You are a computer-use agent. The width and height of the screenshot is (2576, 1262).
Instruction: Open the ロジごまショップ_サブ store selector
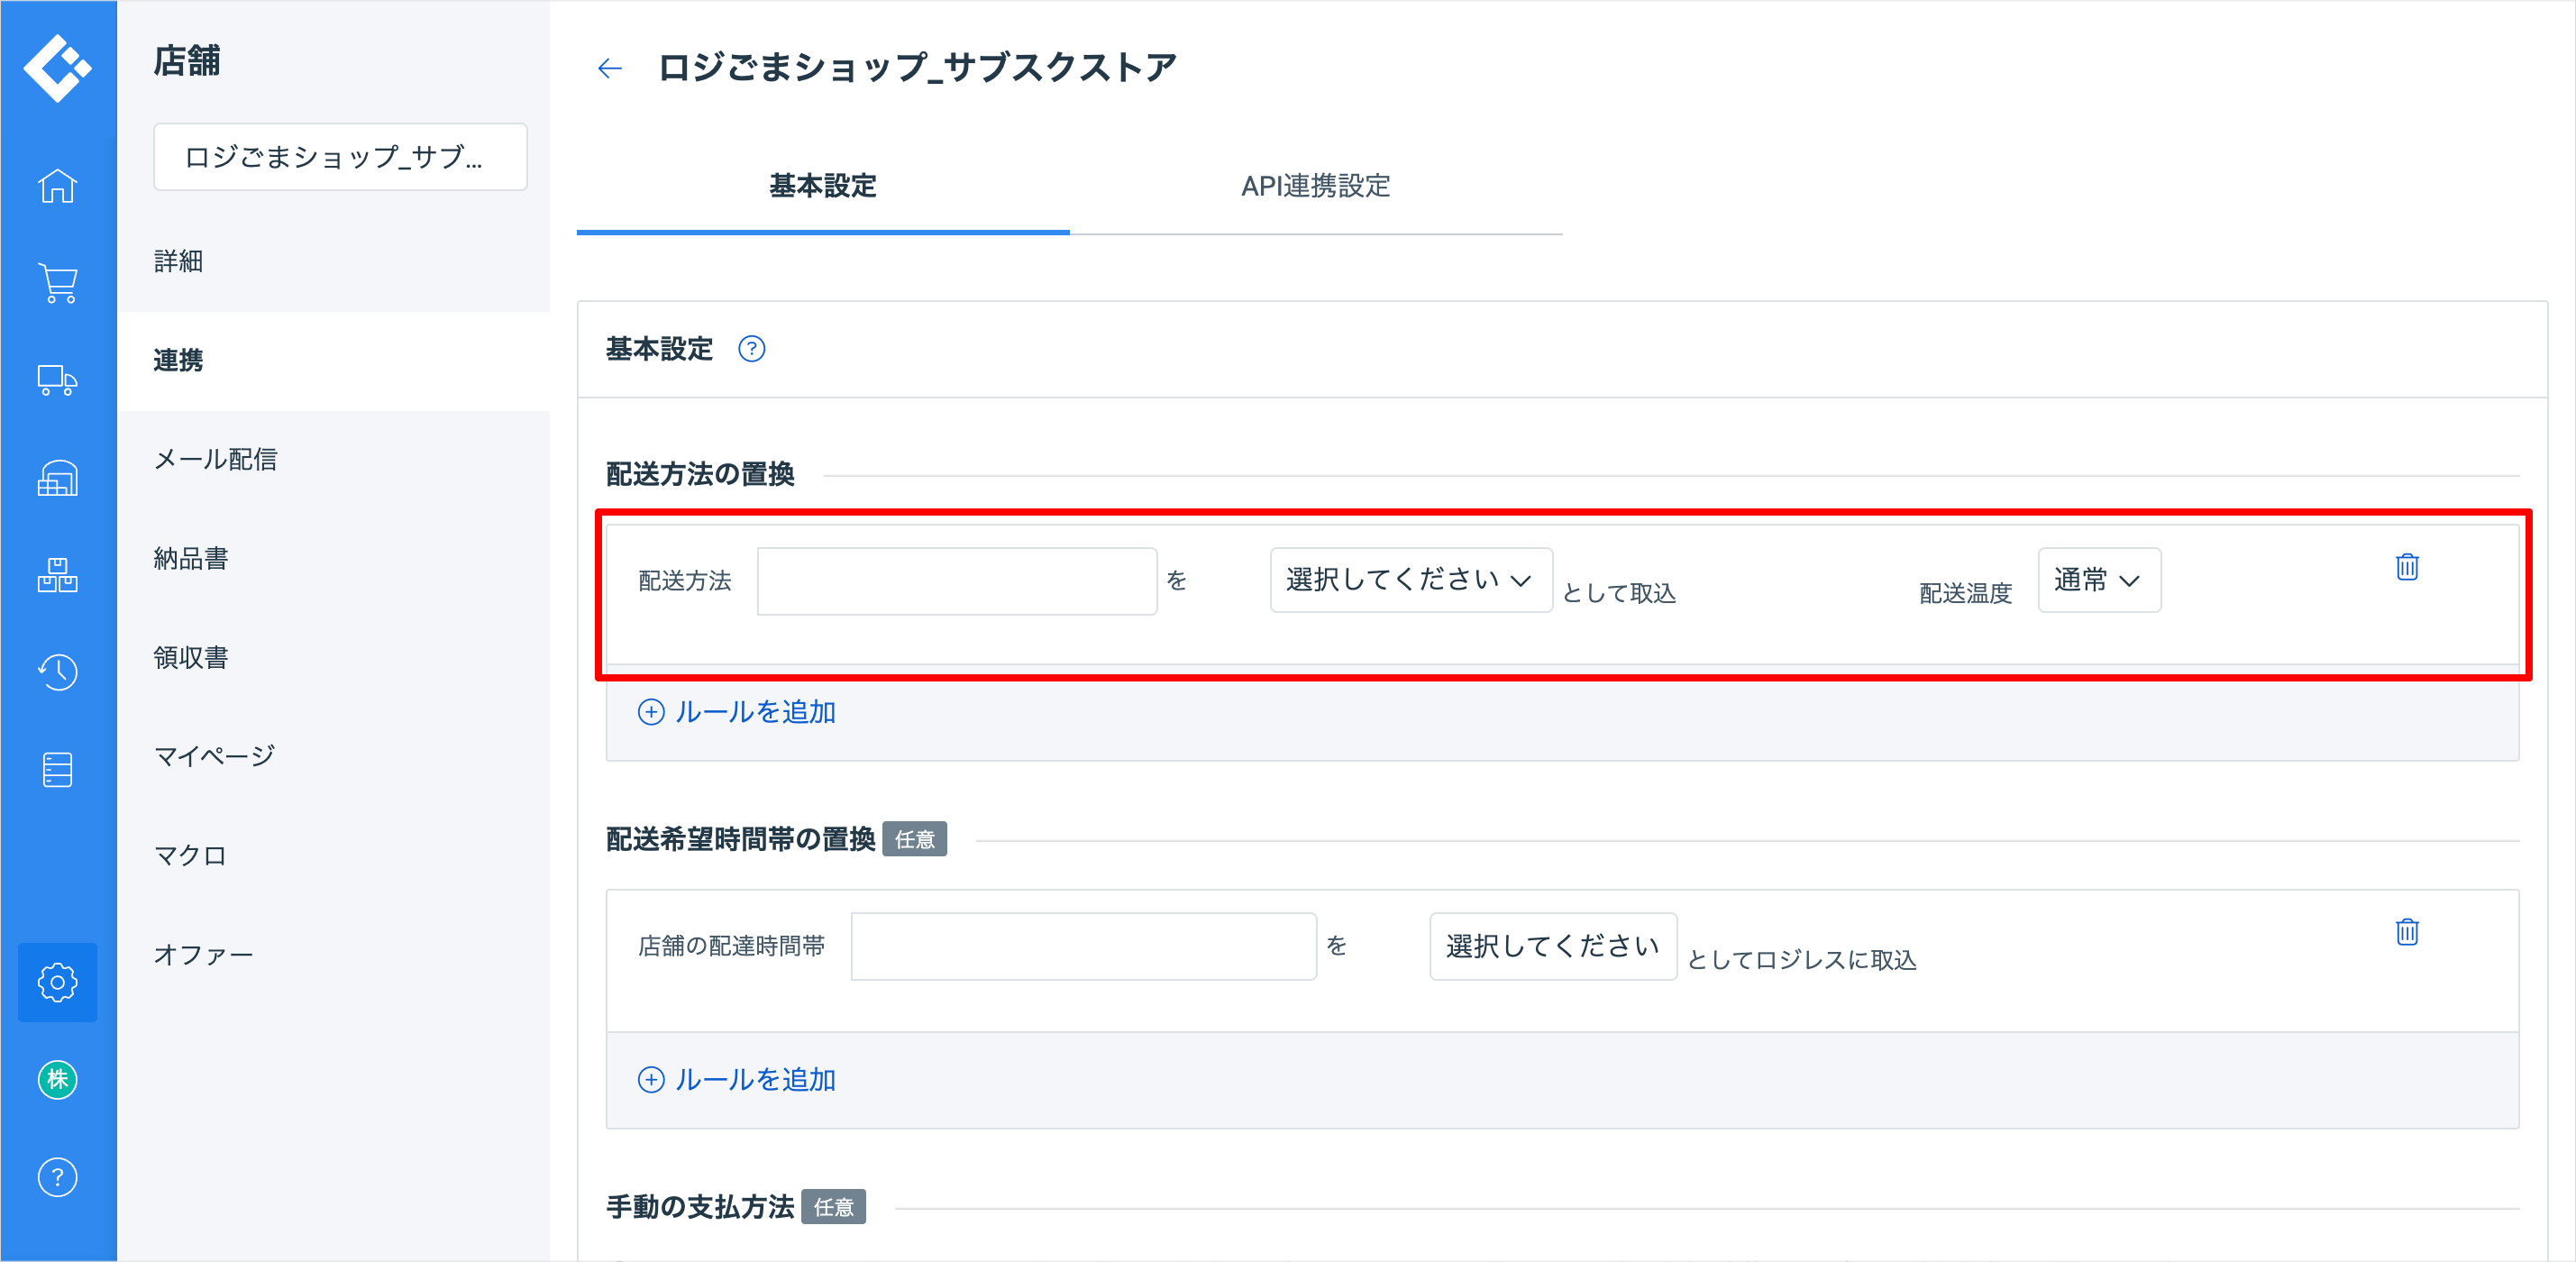(340, 157)
